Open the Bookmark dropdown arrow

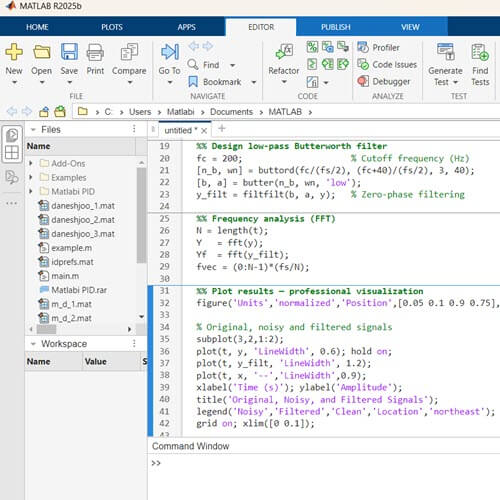(254, 82)
